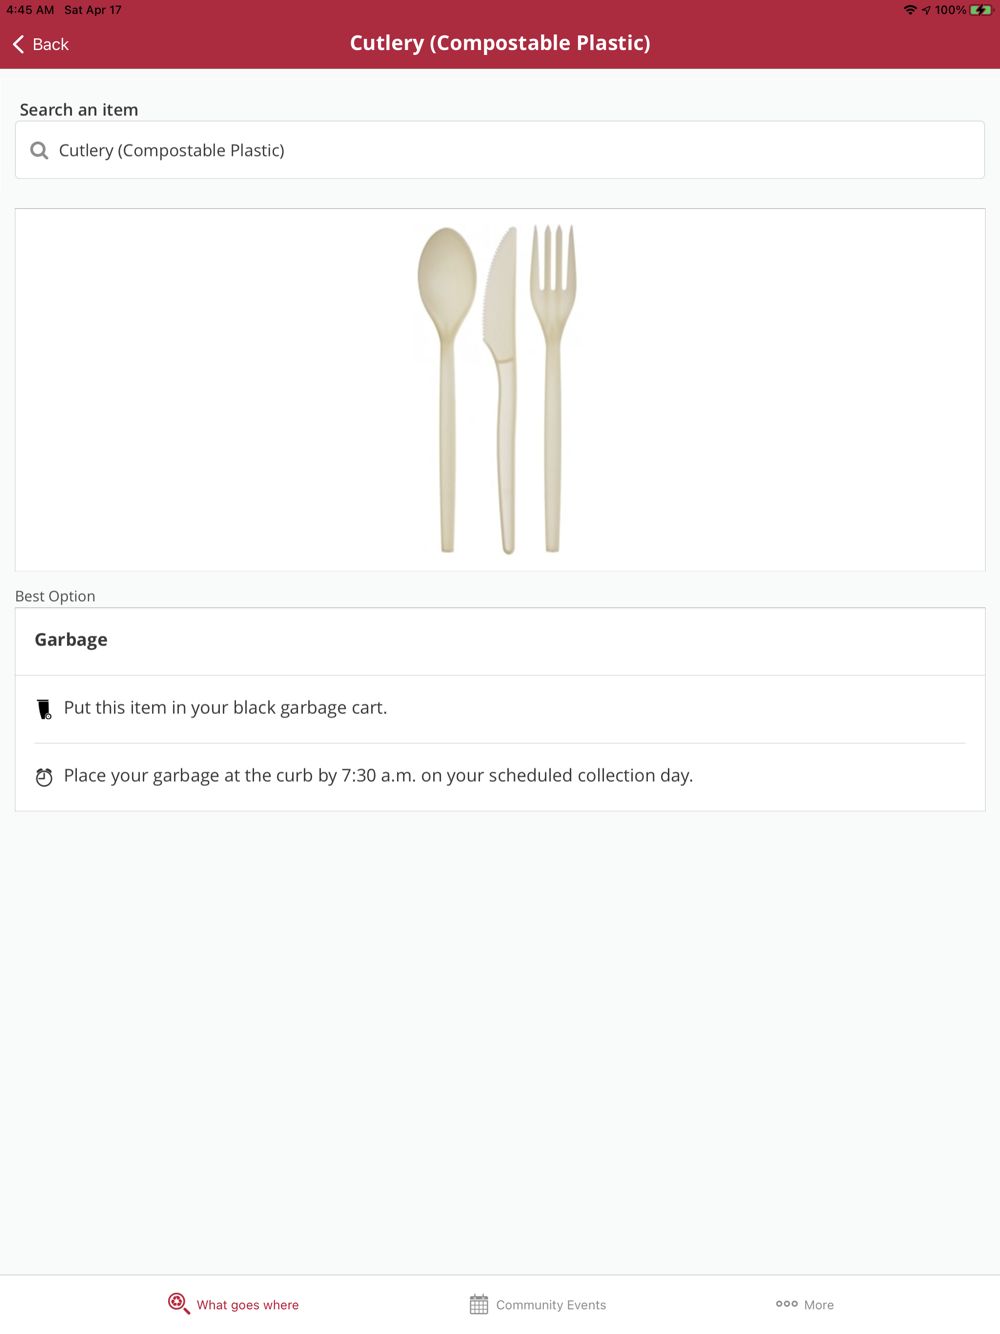Tap the More three-dots icon
This screenshot has width=1000, height=1334.
(x=787, y=1303)
